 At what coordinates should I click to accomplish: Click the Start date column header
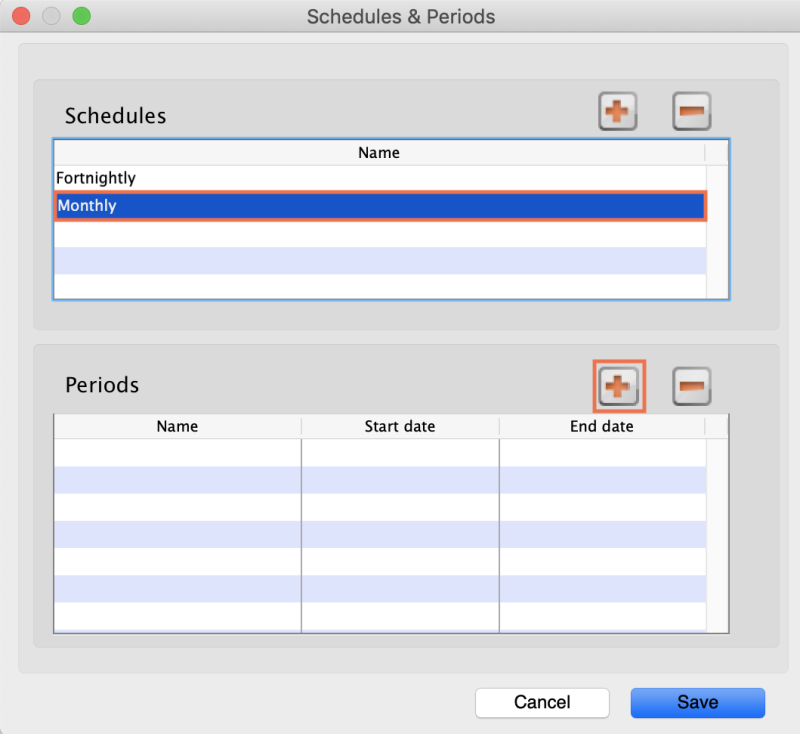399,426
